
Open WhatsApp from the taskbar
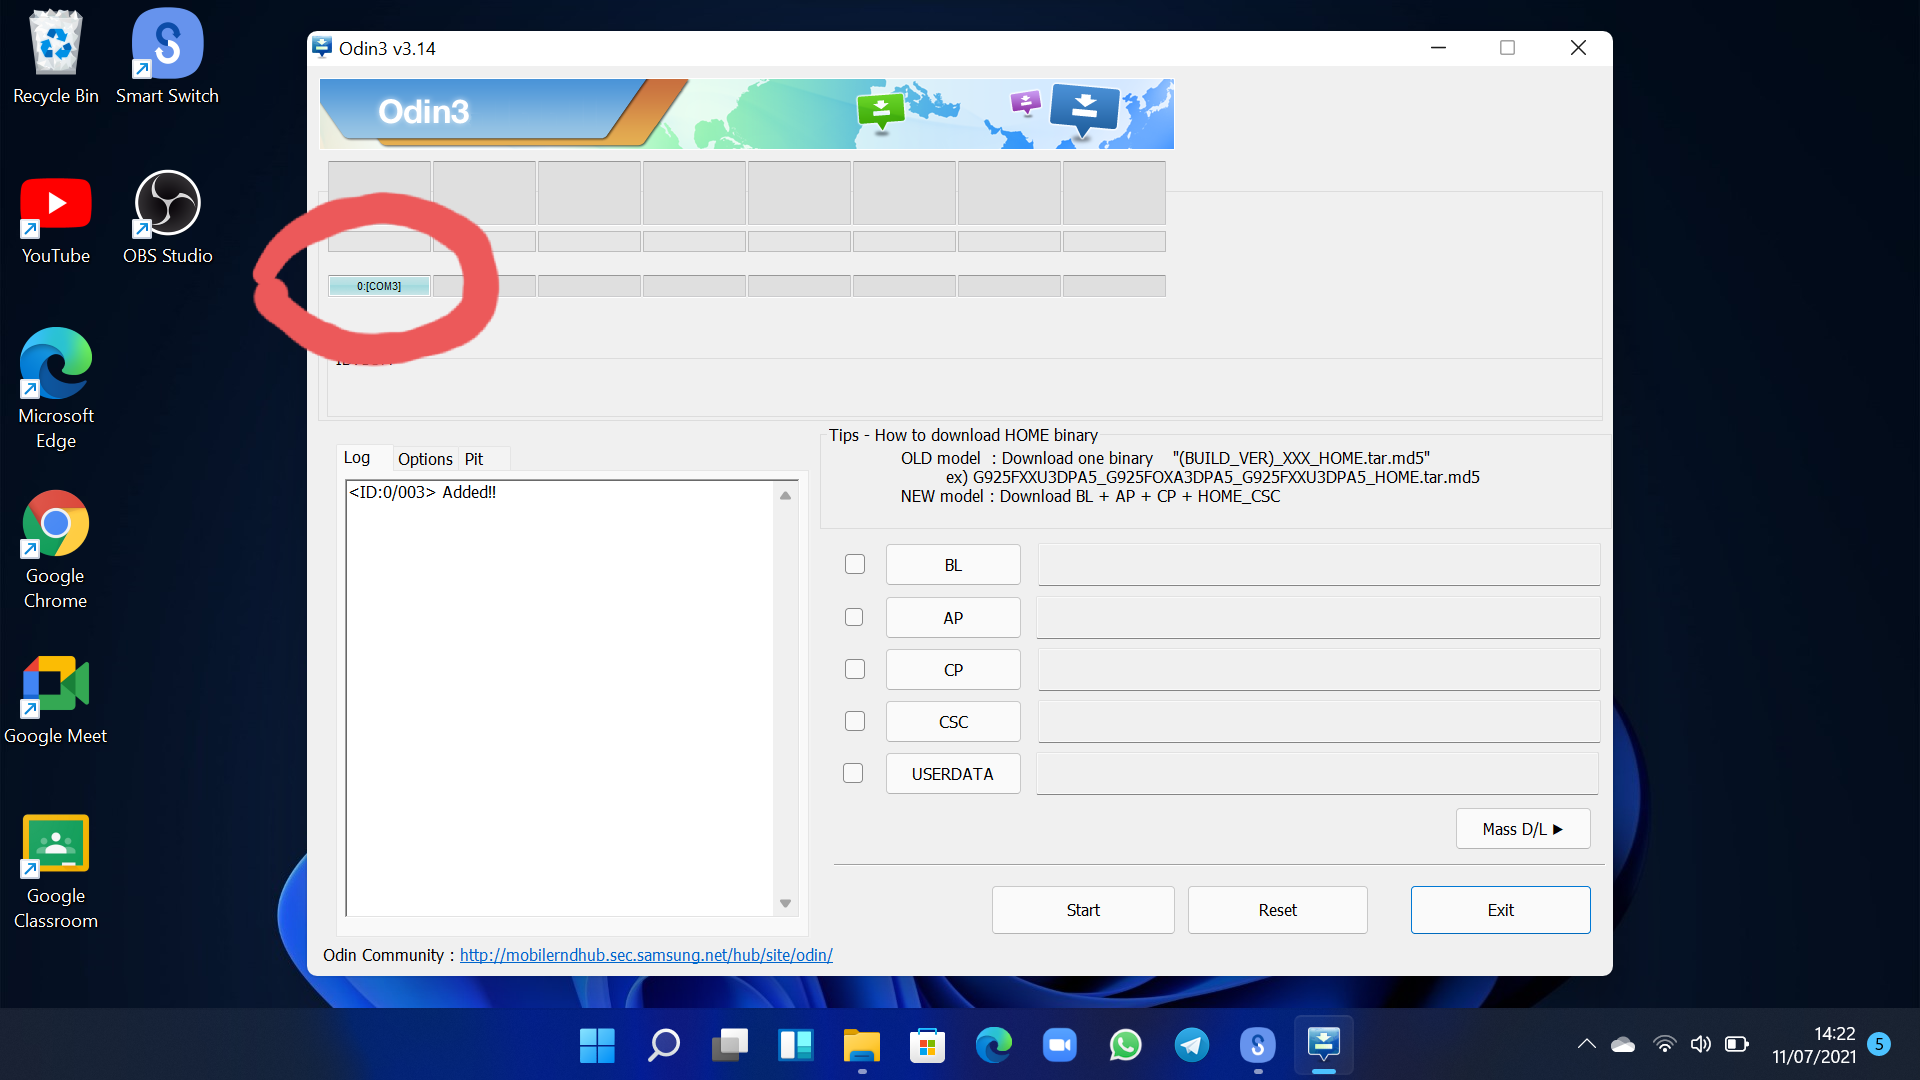1126,1045
